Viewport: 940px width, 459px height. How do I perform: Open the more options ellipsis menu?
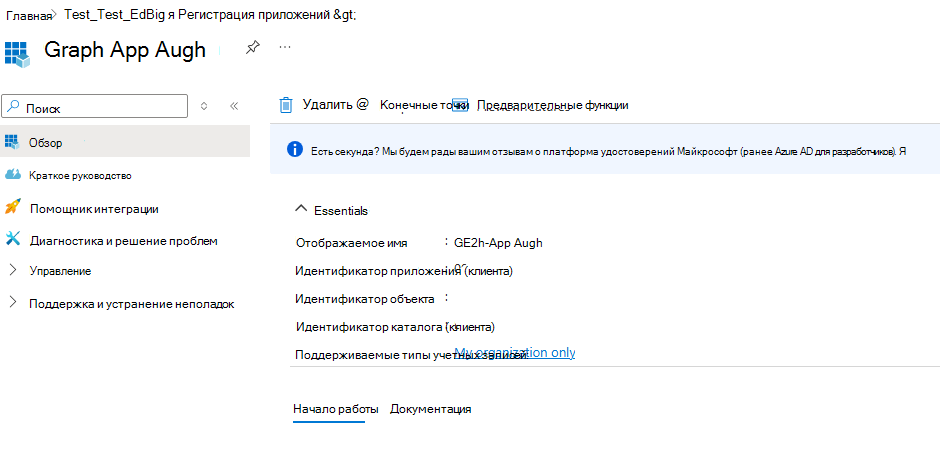tap(285, 47)
